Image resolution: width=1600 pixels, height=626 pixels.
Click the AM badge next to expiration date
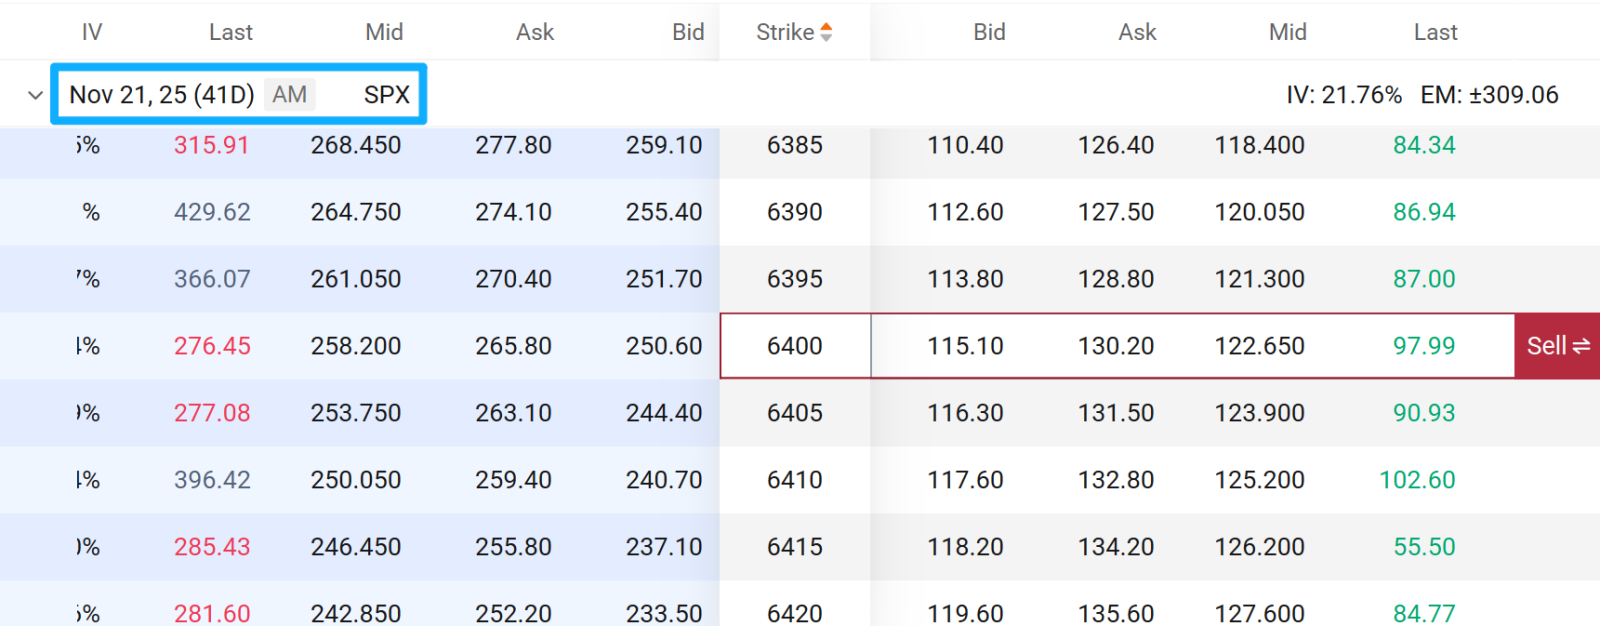coord(290,95)
